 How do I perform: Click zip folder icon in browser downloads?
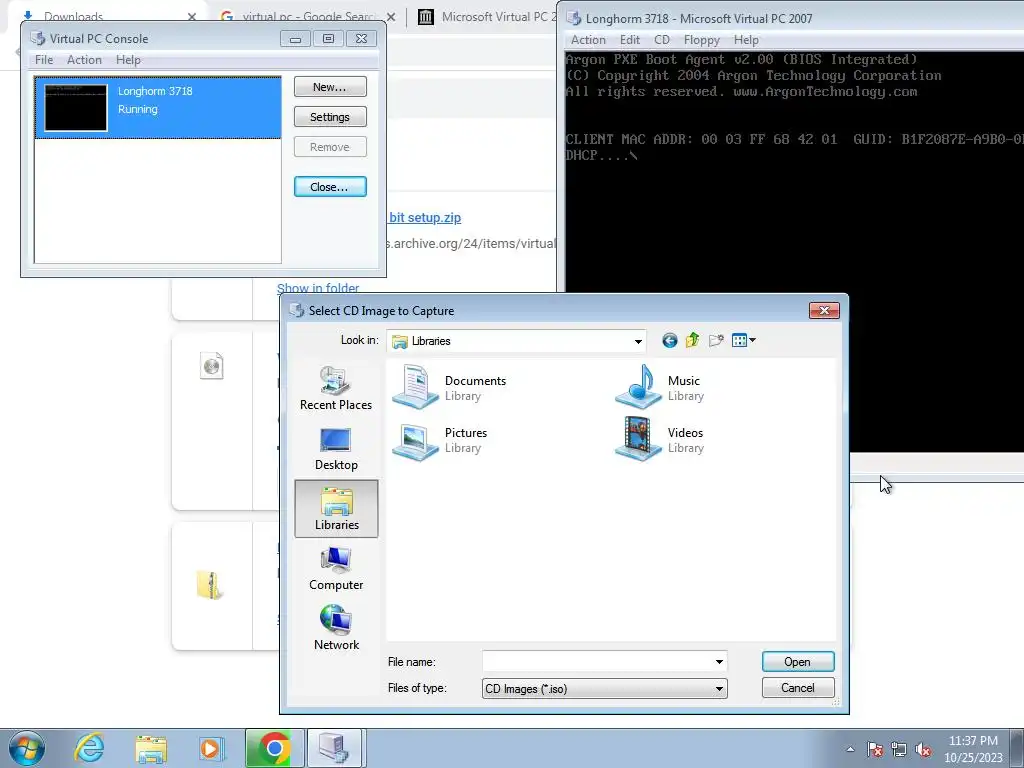tap(210, 584)
